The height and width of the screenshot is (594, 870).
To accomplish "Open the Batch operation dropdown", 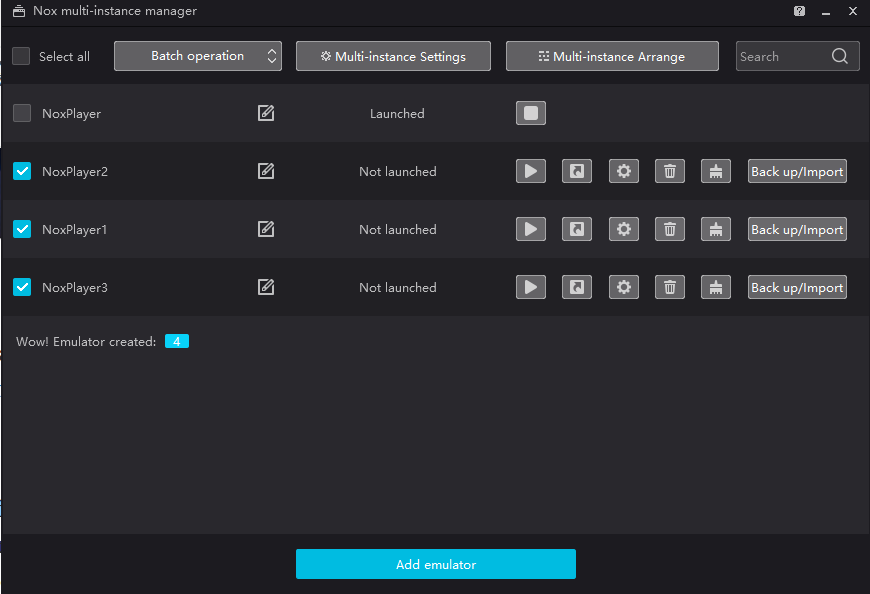I will pyautogui.click(x=198, y=56).
